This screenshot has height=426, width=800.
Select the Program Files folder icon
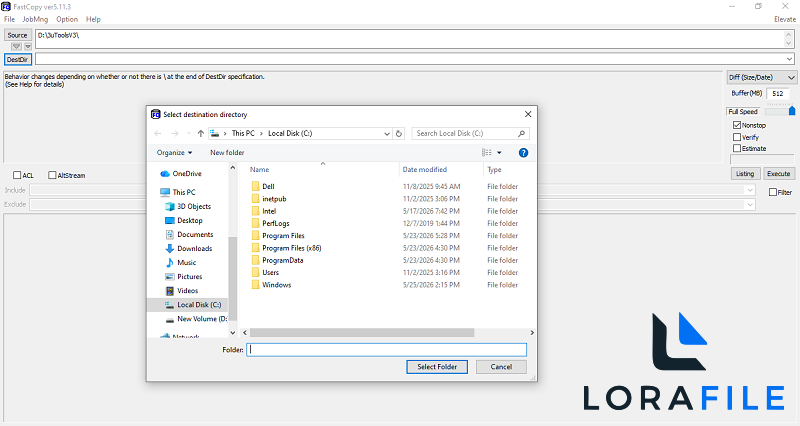click(x=256, y=235)
